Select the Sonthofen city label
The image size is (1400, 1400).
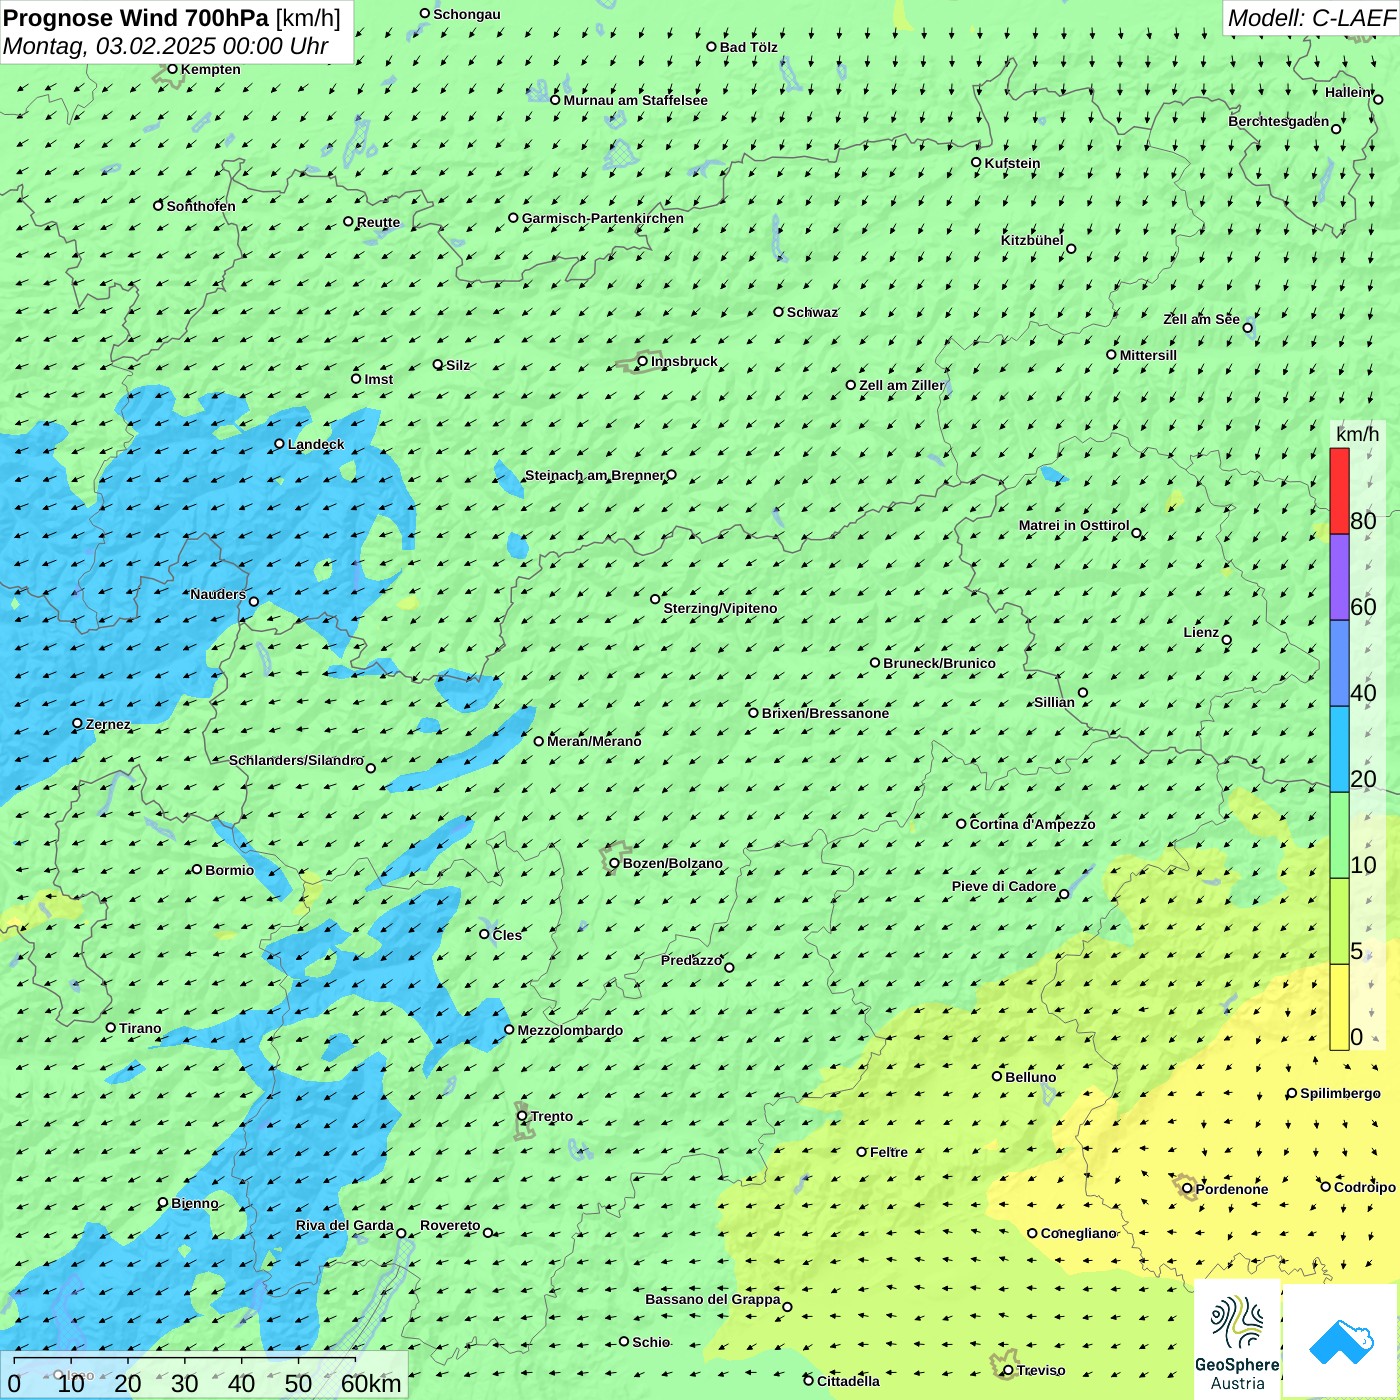tap(201, 206)
